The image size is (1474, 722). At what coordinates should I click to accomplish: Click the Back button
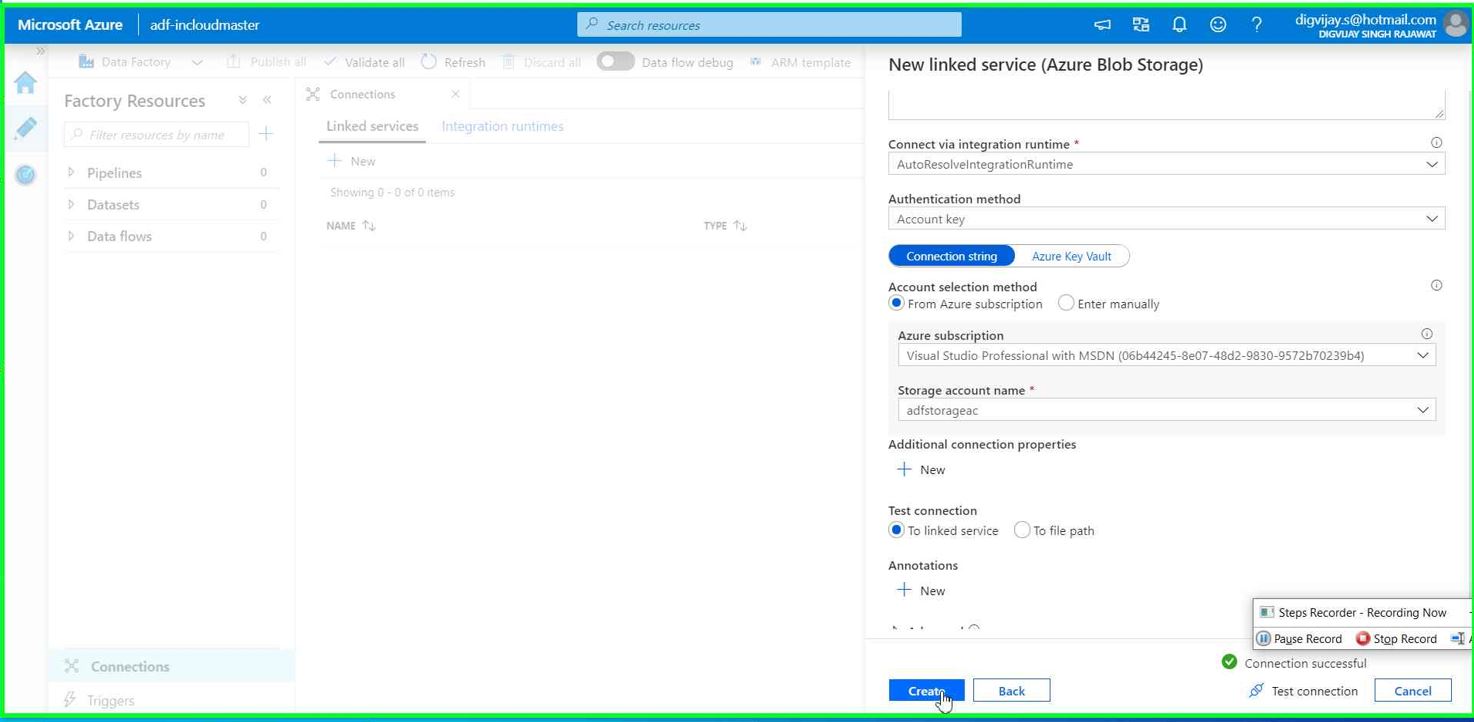[x=1011, y=691]
